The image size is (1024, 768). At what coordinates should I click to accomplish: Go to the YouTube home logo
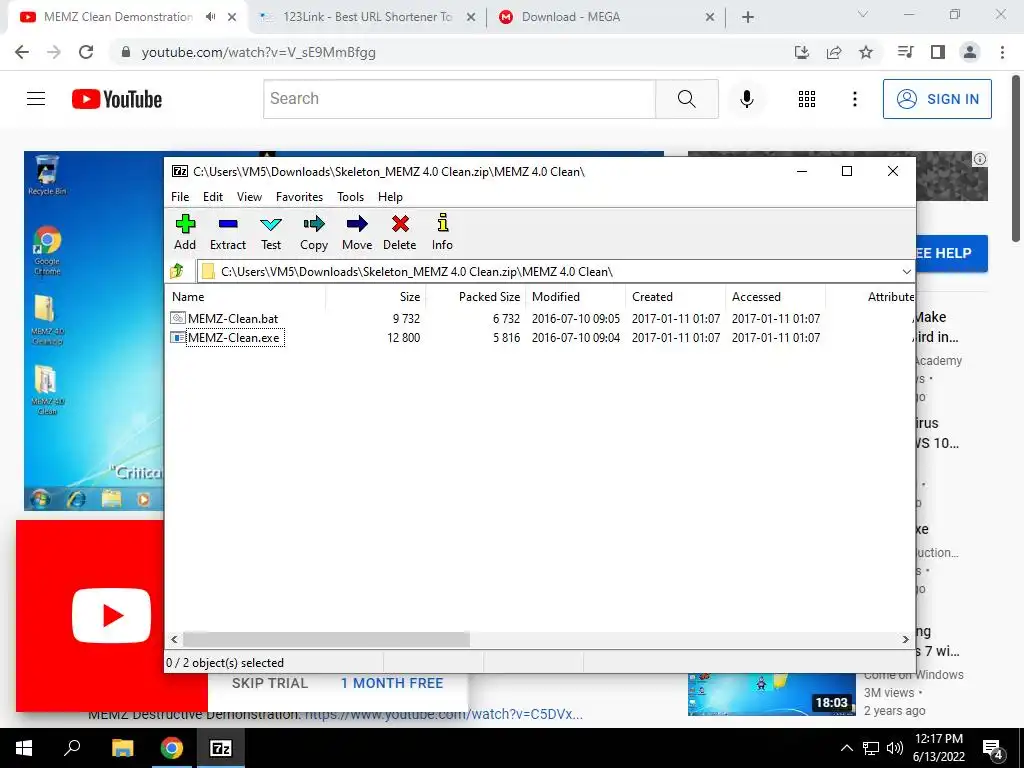coord(117,99)
